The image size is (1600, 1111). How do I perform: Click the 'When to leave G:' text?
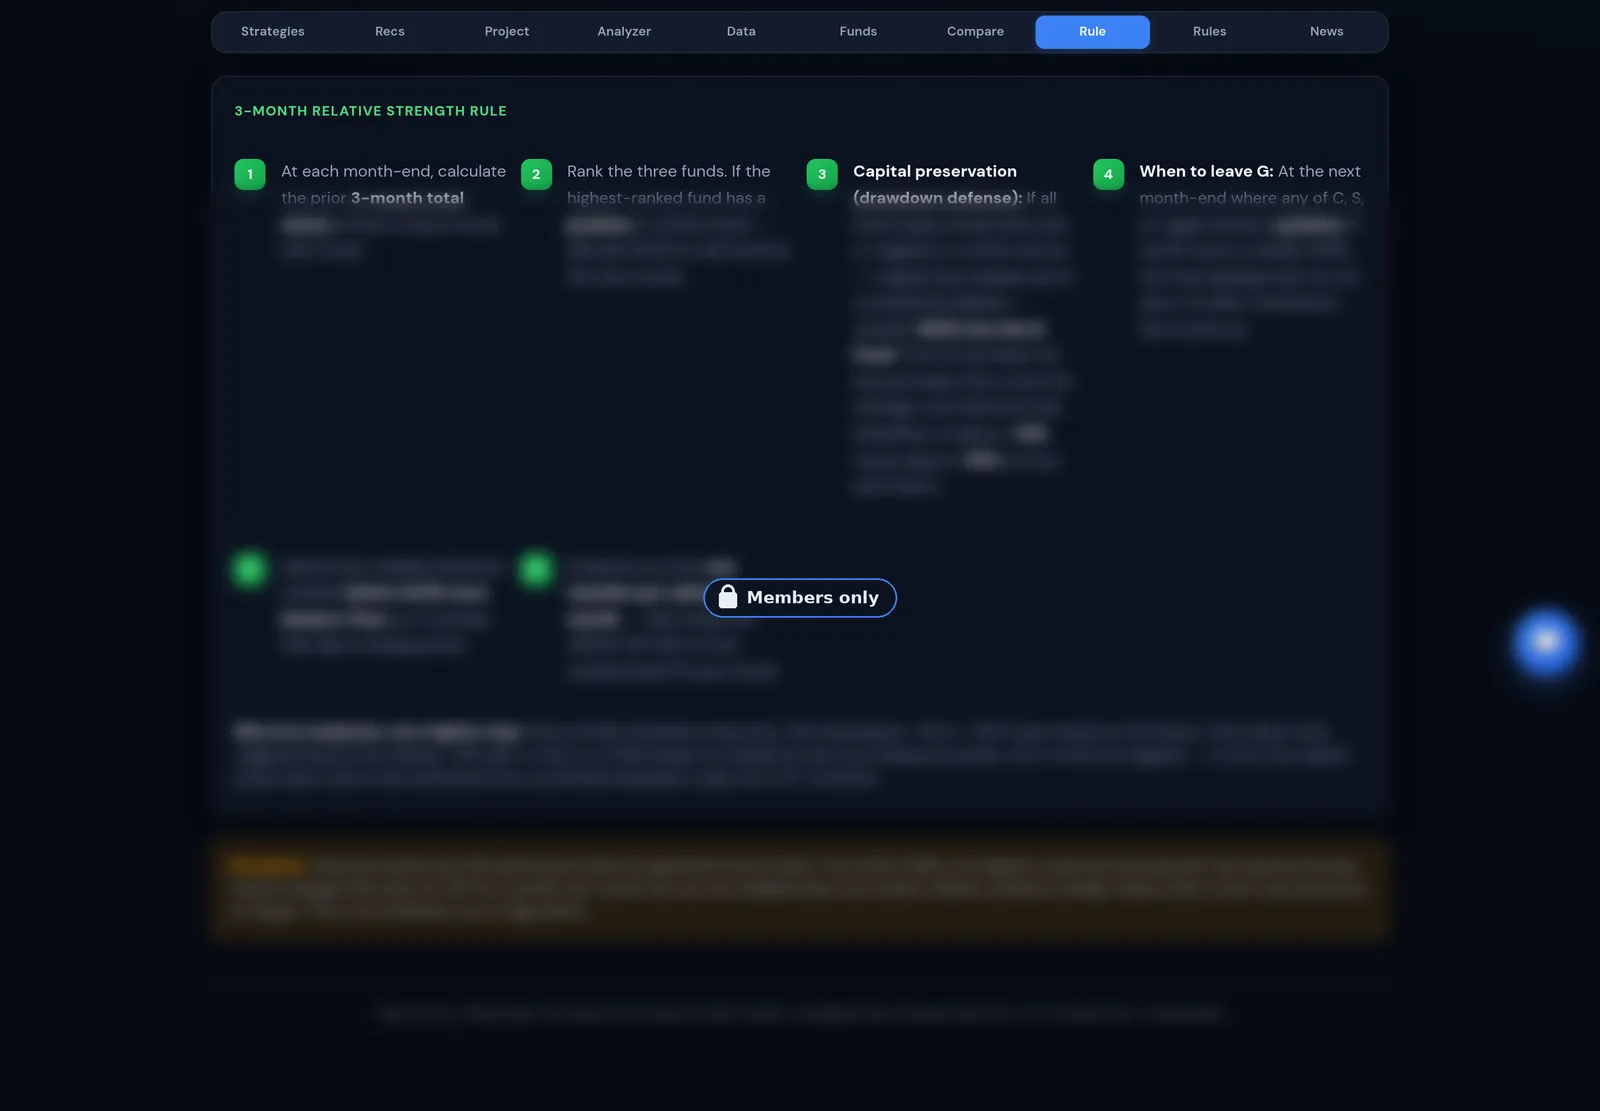pos(1206,171)
